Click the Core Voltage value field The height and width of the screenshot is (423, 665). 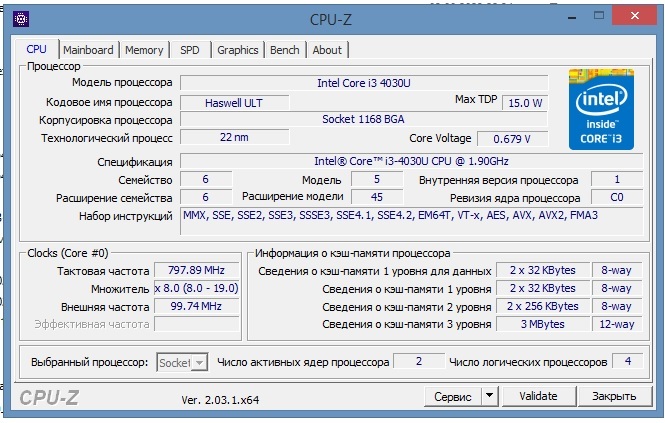[x=512, y=138]
